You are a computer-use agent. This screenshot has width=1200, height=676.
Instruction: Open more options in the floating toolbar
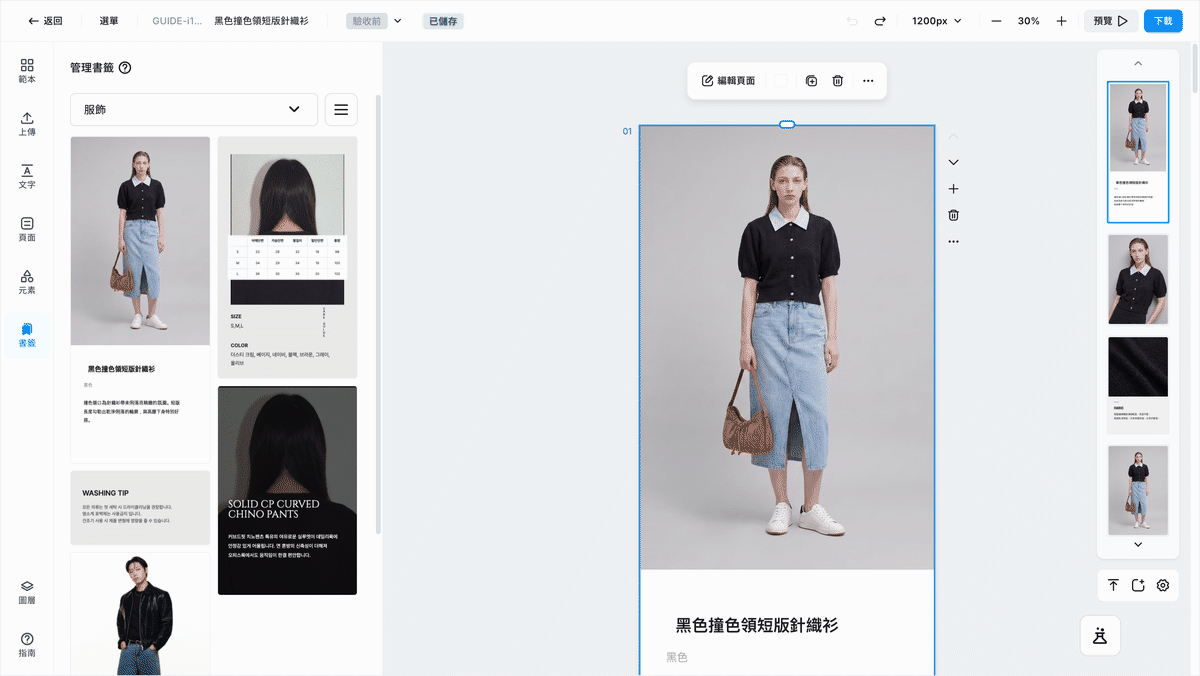pyautogui.click(x=868, y=80)
